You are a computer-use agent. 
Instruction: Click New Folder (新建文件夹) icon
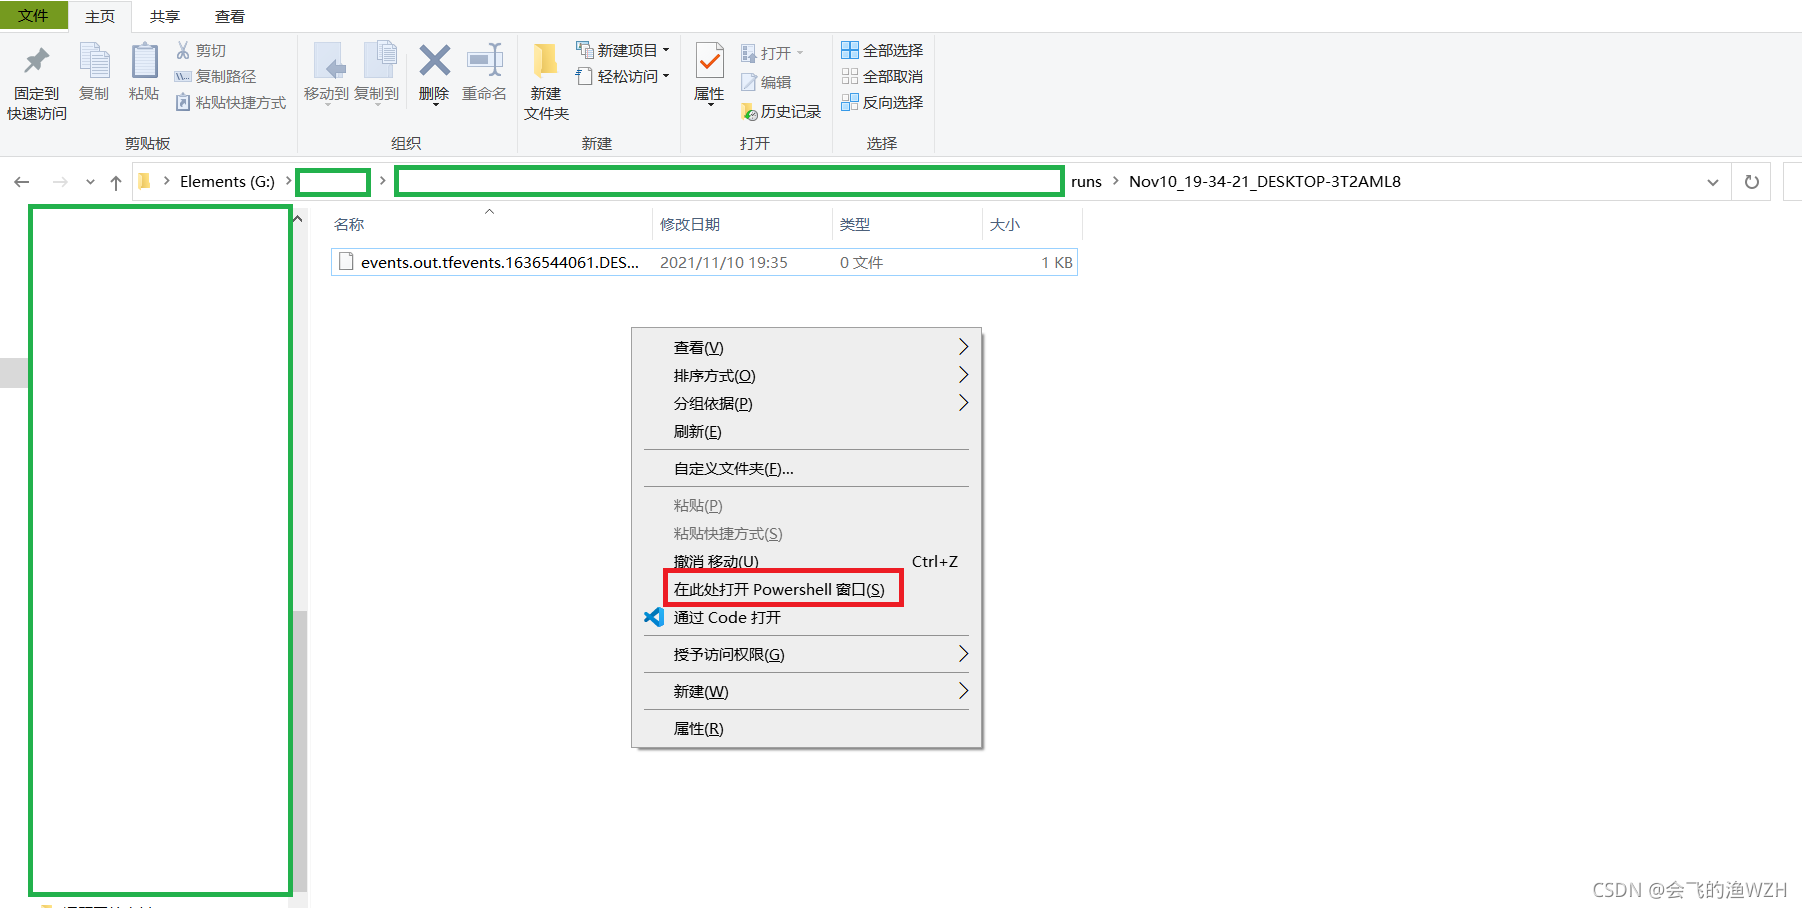[x=546, y=62]
